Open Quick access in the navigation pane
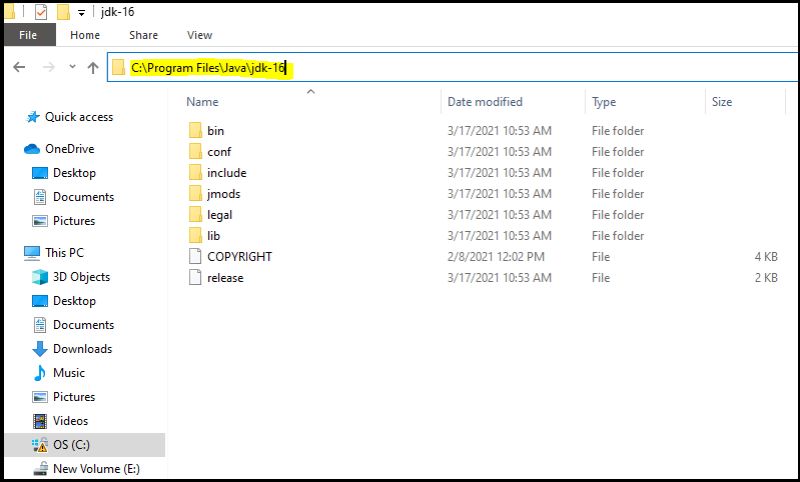Screen dimensions: 800x482 point(79,117)
